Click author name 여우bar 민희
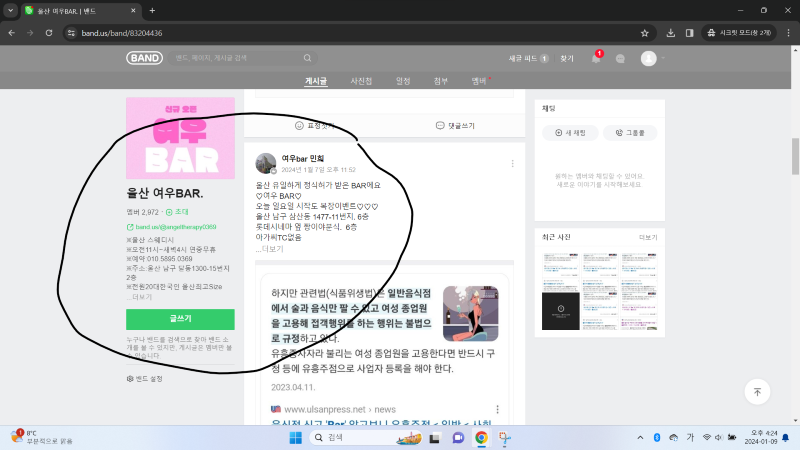 click(303, 159)
